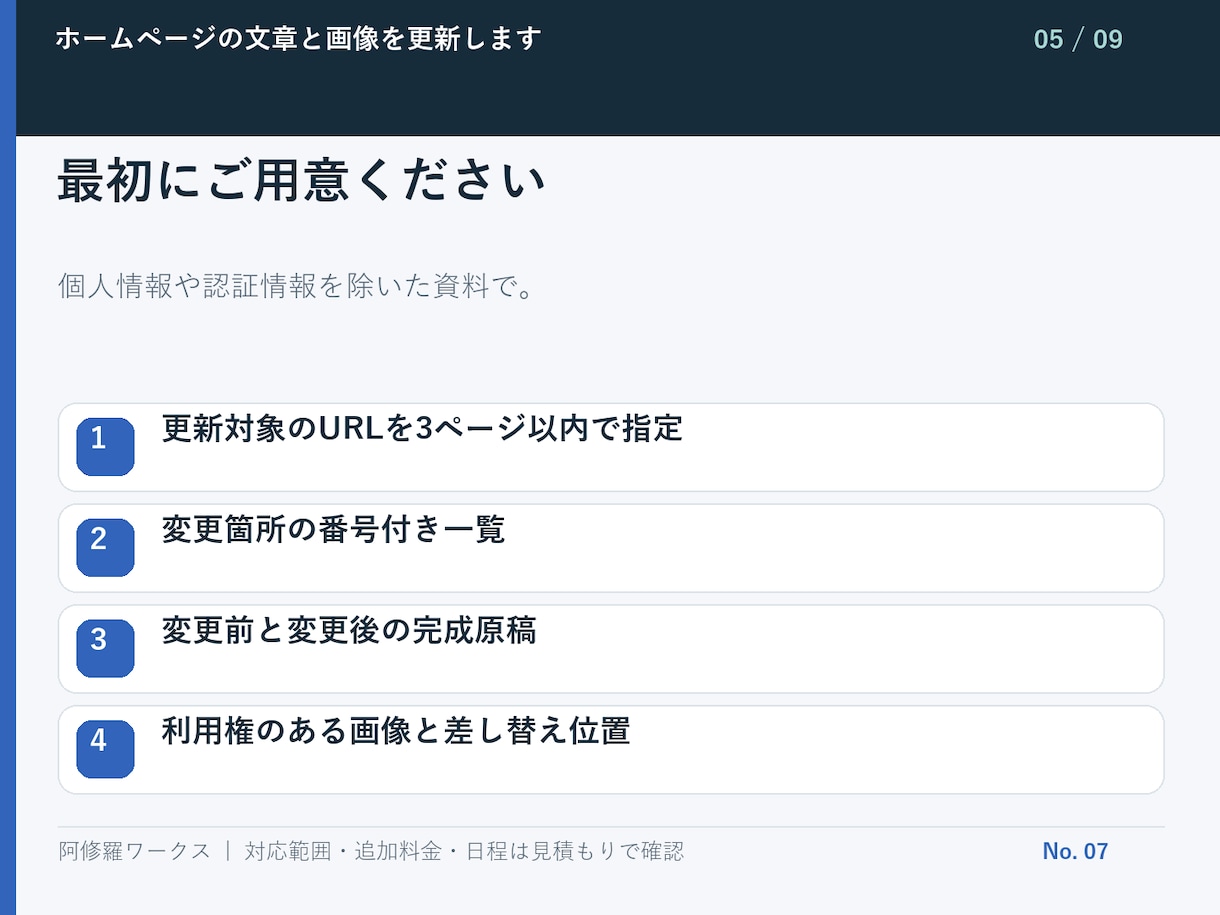This screenshot has height=915, width=1220.
Task: Click footer note starting with 阿修羅ワークス
Action: 371,851
